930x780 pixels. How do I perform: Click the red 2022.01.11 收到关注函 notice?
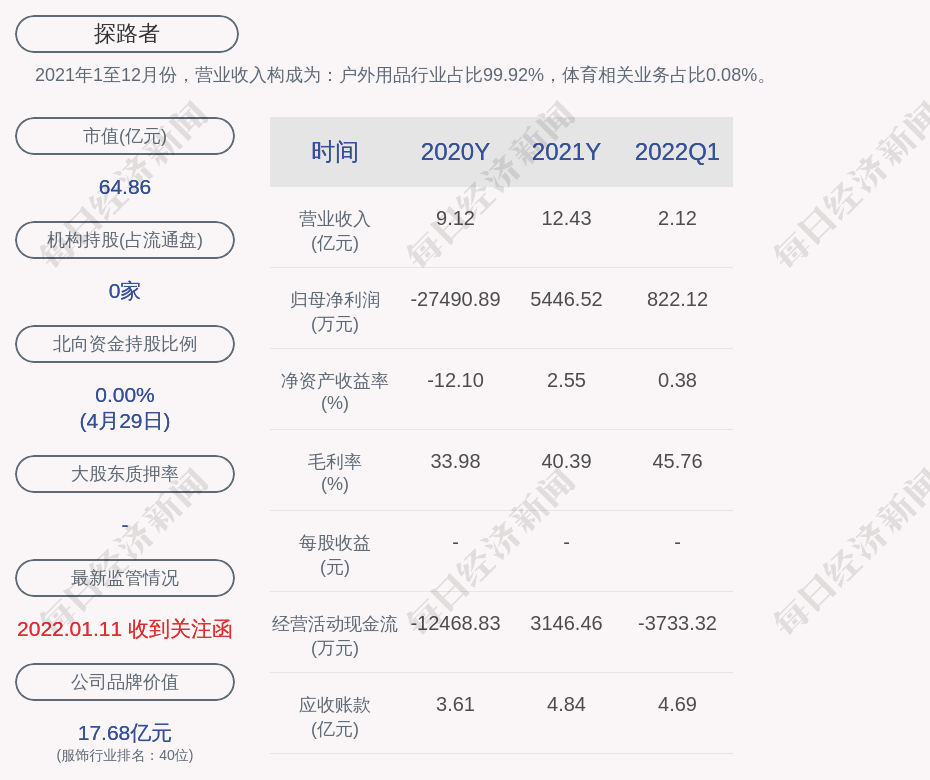(125, 629)
